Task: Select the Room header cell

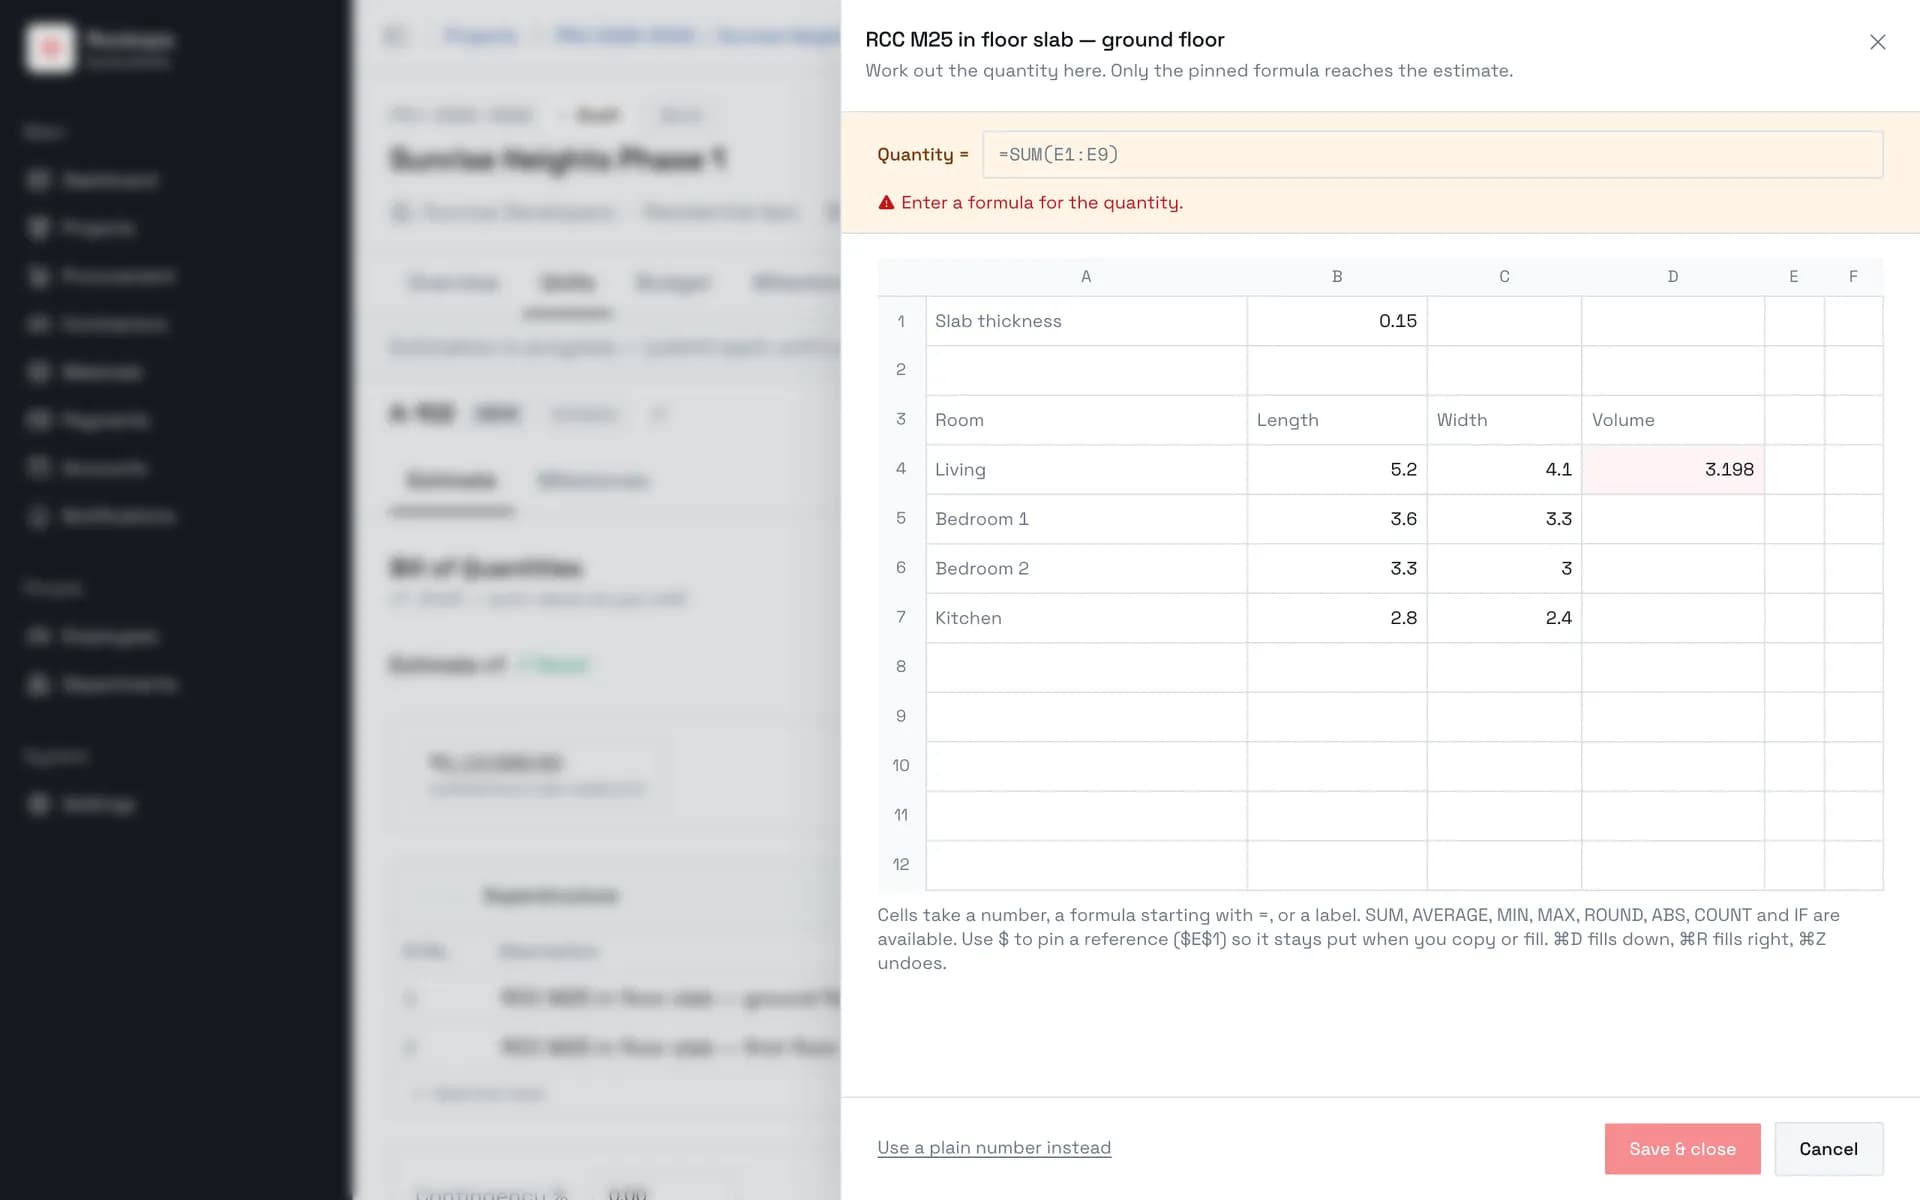Action: tap(1086, 420)
